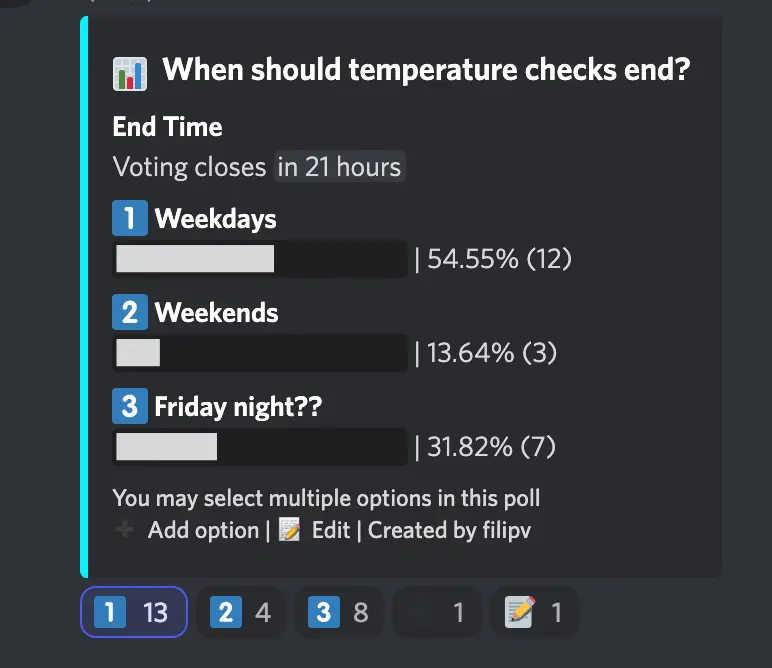Click the "in 21 hours" timestamp

tap(339, 167)
